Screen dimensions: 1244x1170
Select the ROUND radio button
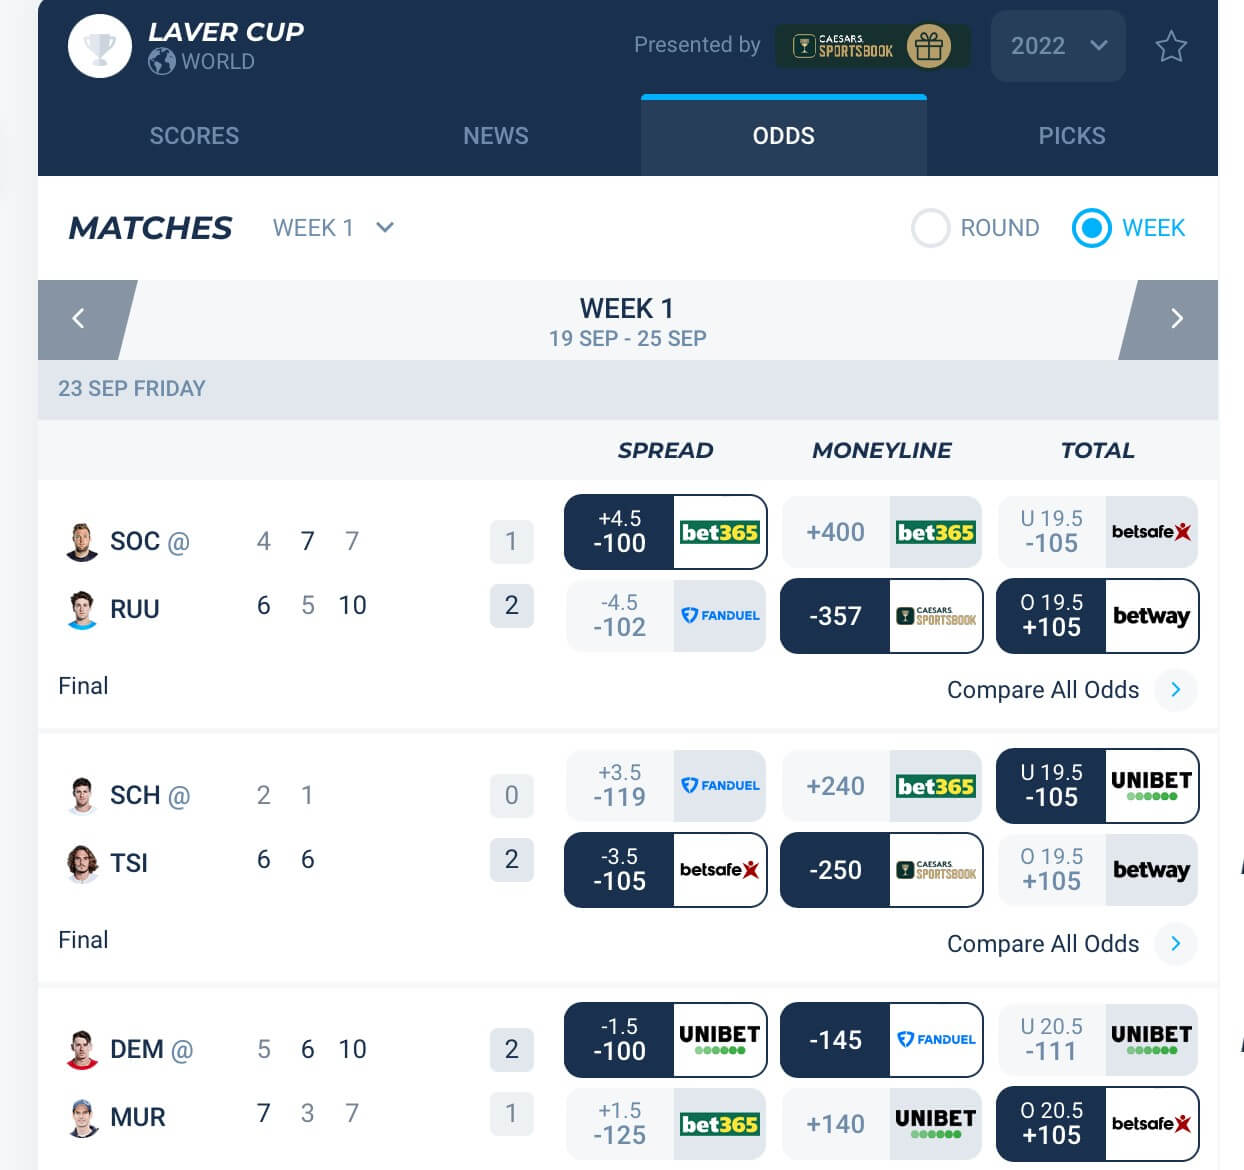(931, 228)
